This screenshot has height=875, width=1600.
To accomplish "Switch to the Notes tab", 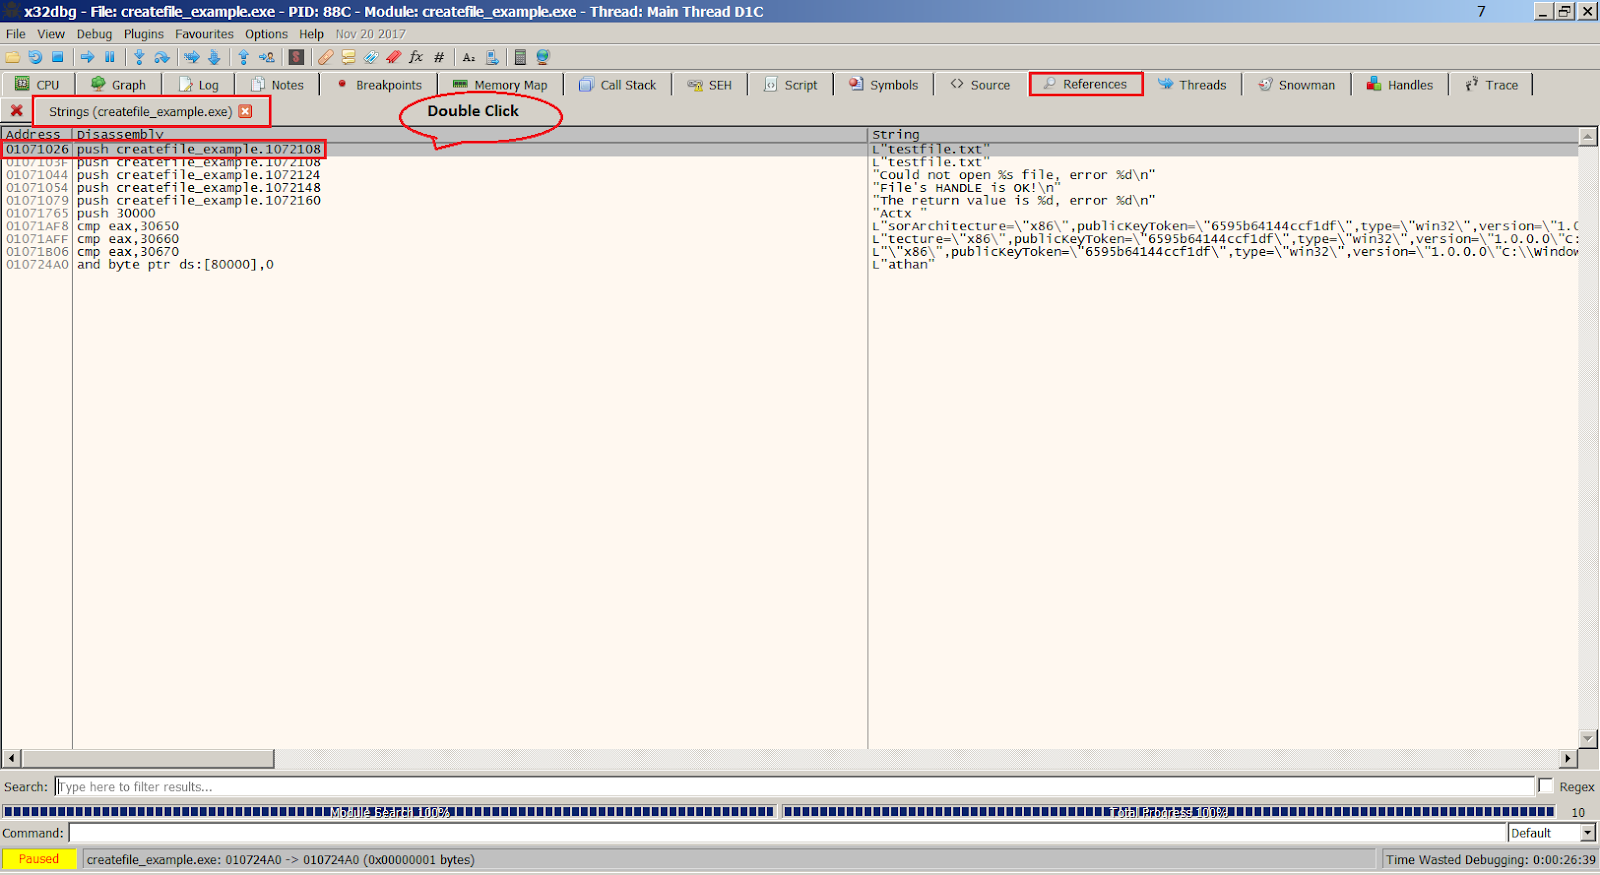I will coord(277,85).
